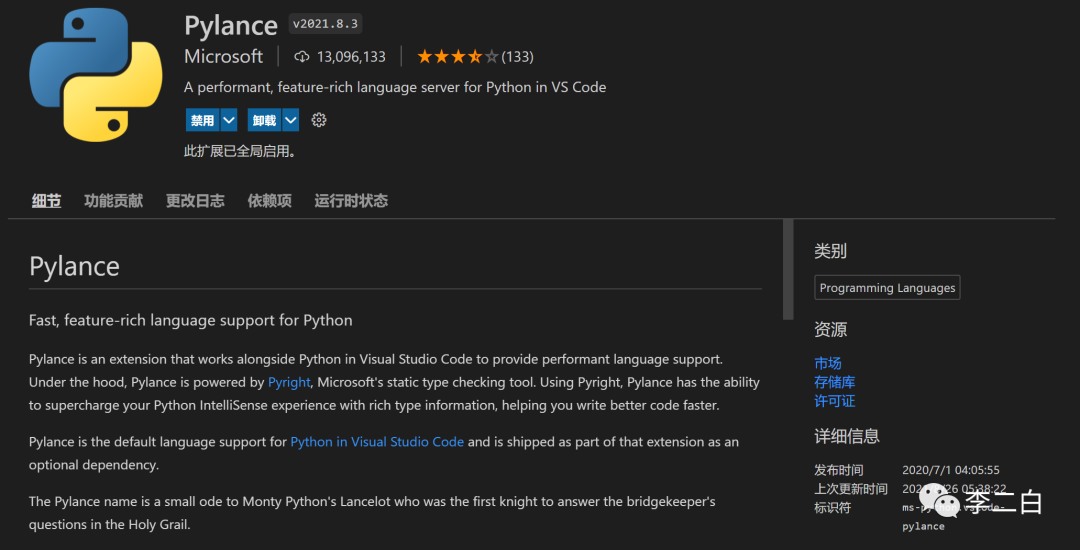This screenshot has height=550, width=1080.
Task: Expand the 禁用 dropdown arrow
Action: (229, 120)
